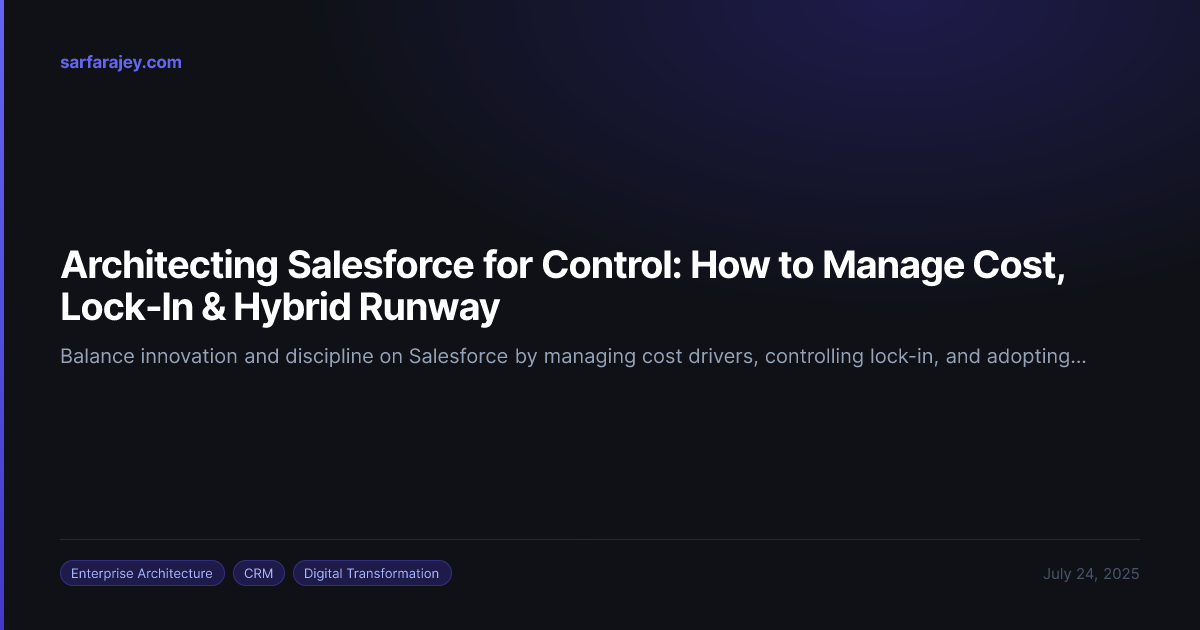The height and width of the screenshot is (630, 1200).
Task: Click the purple accent bar on left edge
Action: pyautogui.click(x=2, y=315)
